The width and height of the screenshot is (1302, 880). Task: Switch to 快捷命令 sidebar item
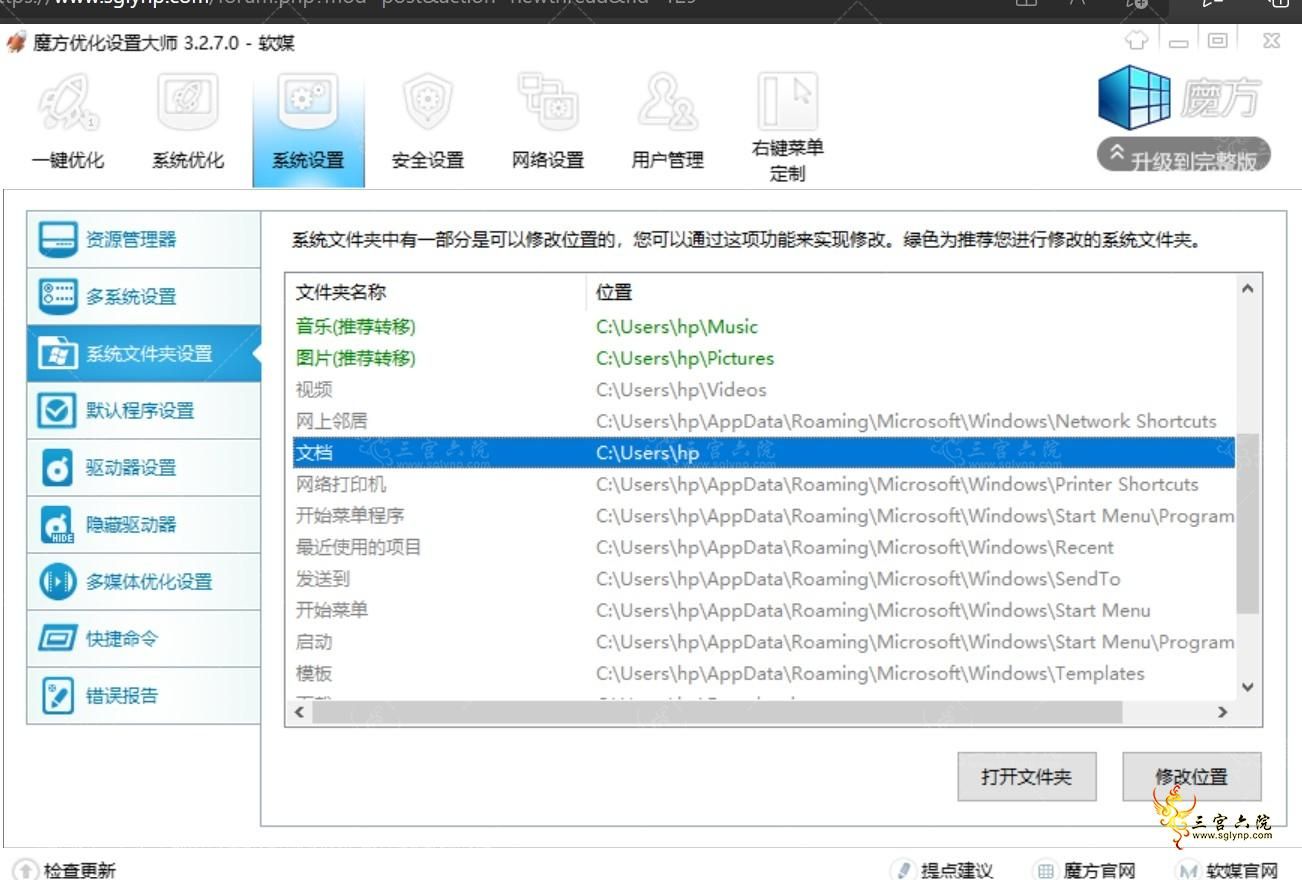click(x=144, y=638)
